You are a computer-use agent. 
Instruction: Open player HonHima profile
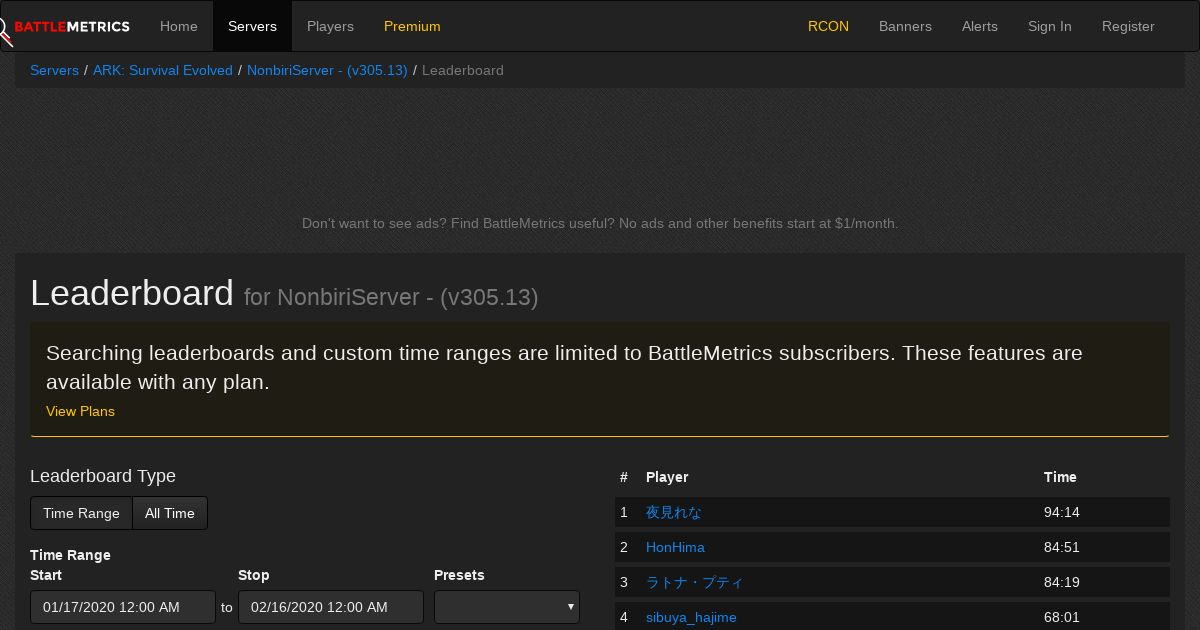coord(675,547)
